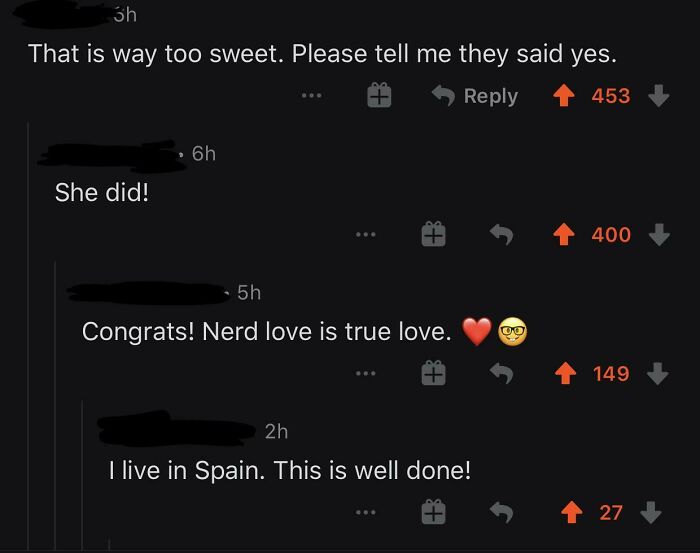700x553 pixels.
Task: Downvote the 'She did!' comment
Action: tap(657, 235)
